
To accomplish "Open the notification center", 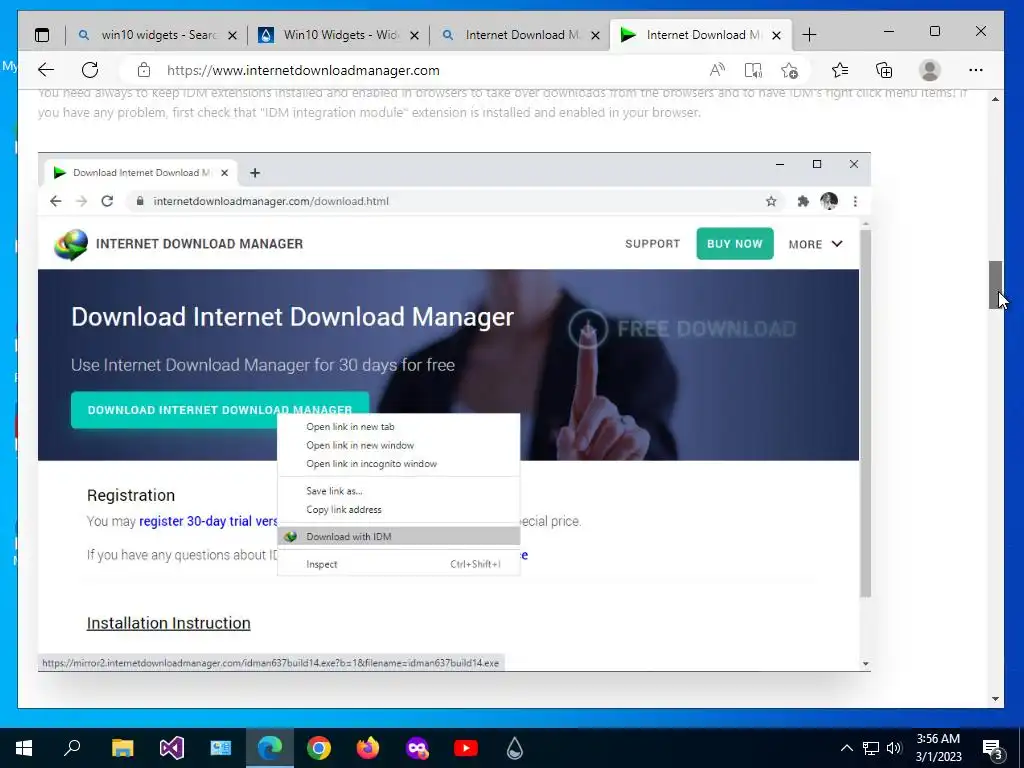I will coord(993,748).
